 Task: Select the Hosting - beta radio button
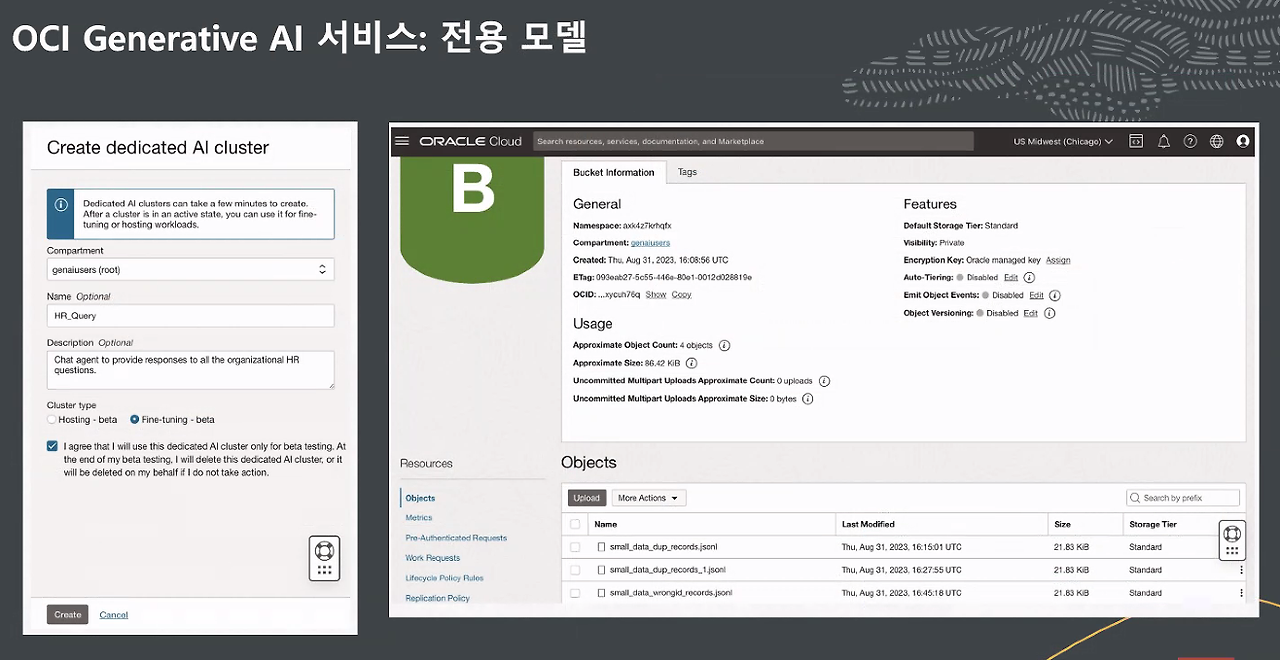point(51,419)
